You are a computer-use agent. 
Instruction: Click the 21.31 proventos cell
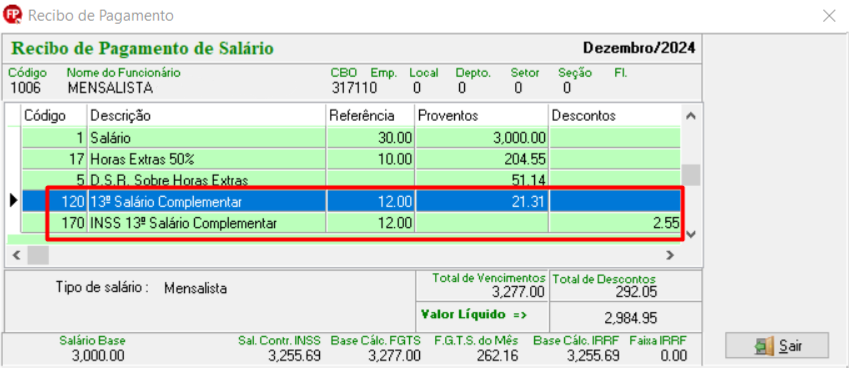pyautogui.click(x=482, y=201)
